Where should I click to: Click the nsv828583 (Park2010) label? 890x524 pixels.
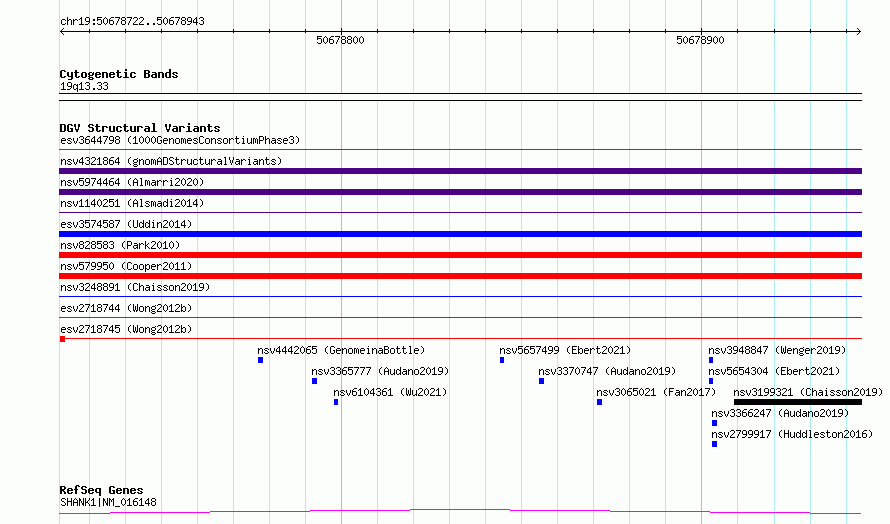120,245
